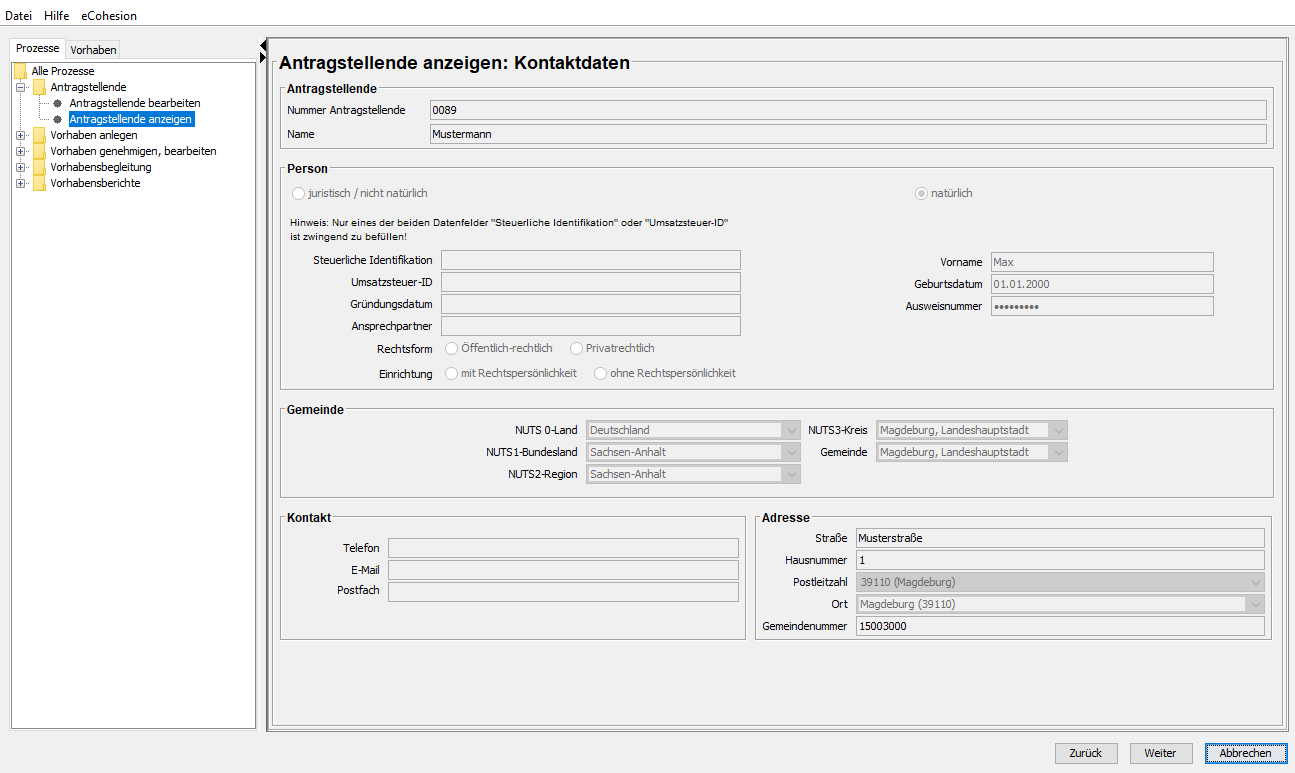The height and width of the screenshot is (773, 1295).
Task: Click the Postfach field
Action: (563, 592)
